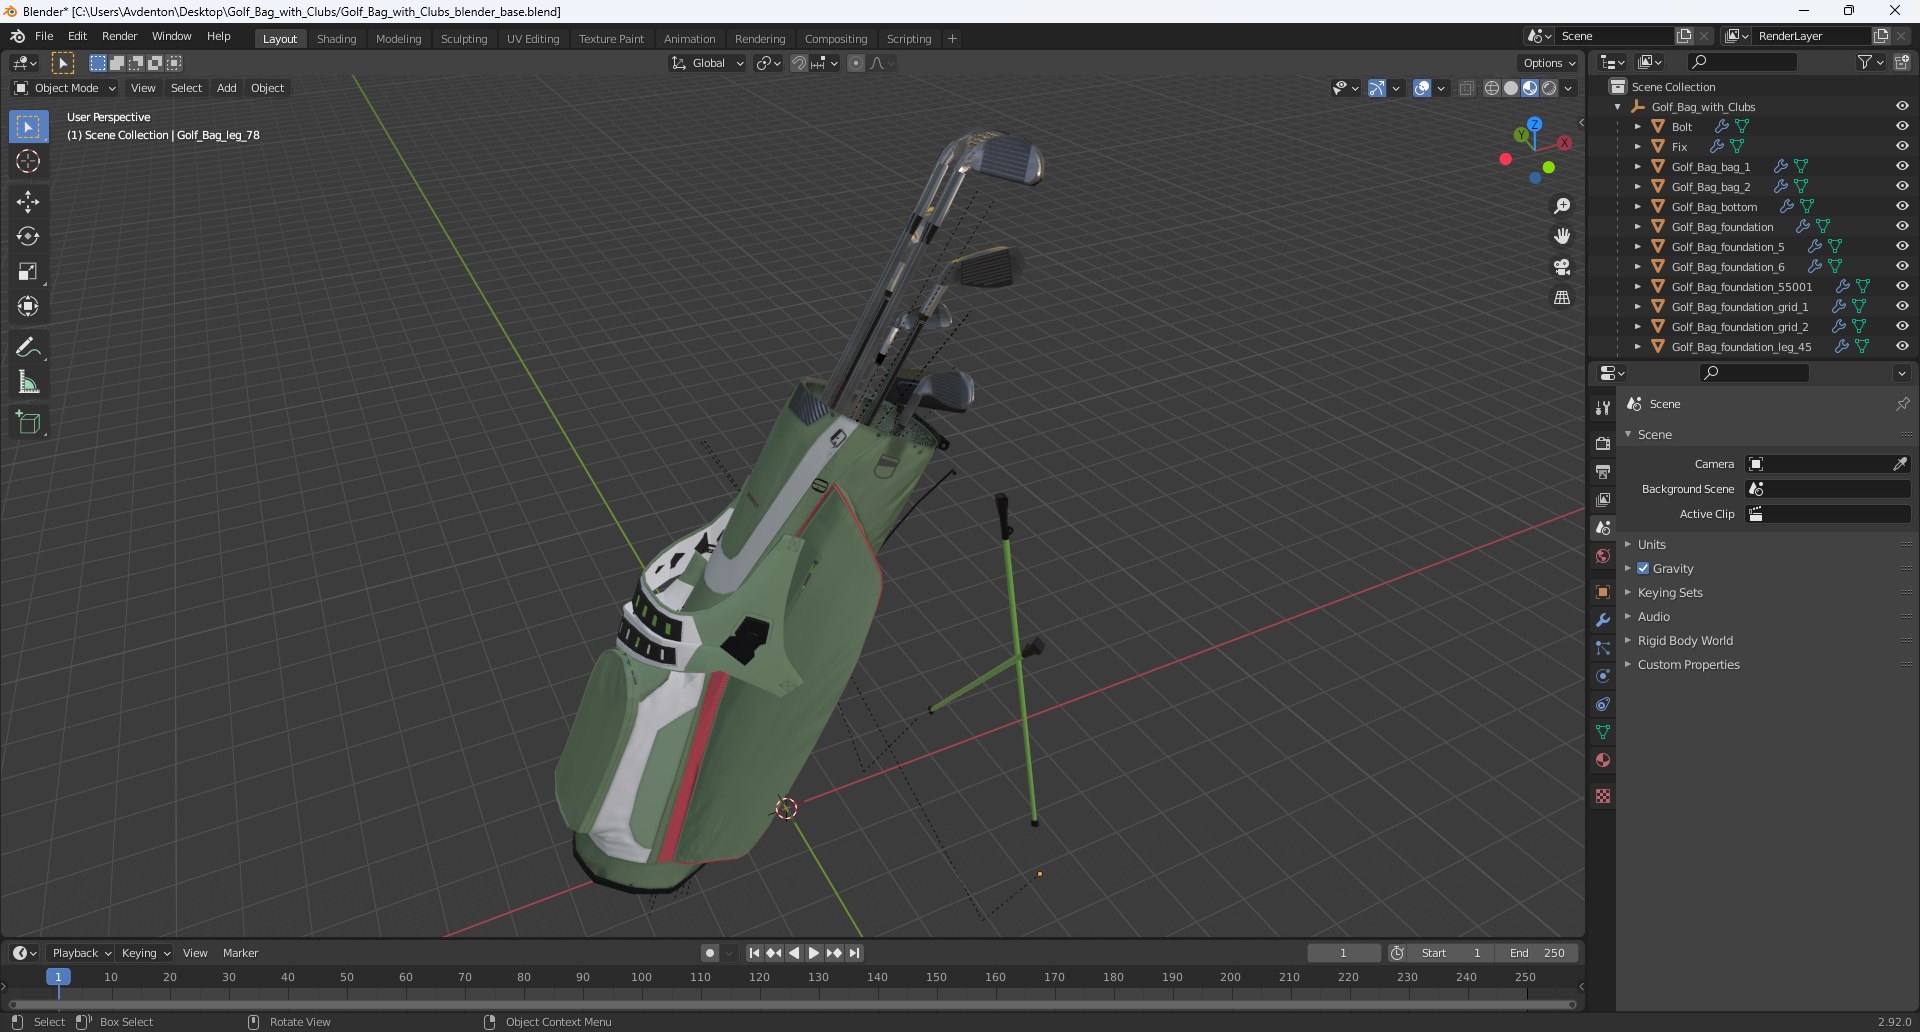Switch to the Shading workspace tab
Screen dimensions: 1920x1032
click(336, 39)
